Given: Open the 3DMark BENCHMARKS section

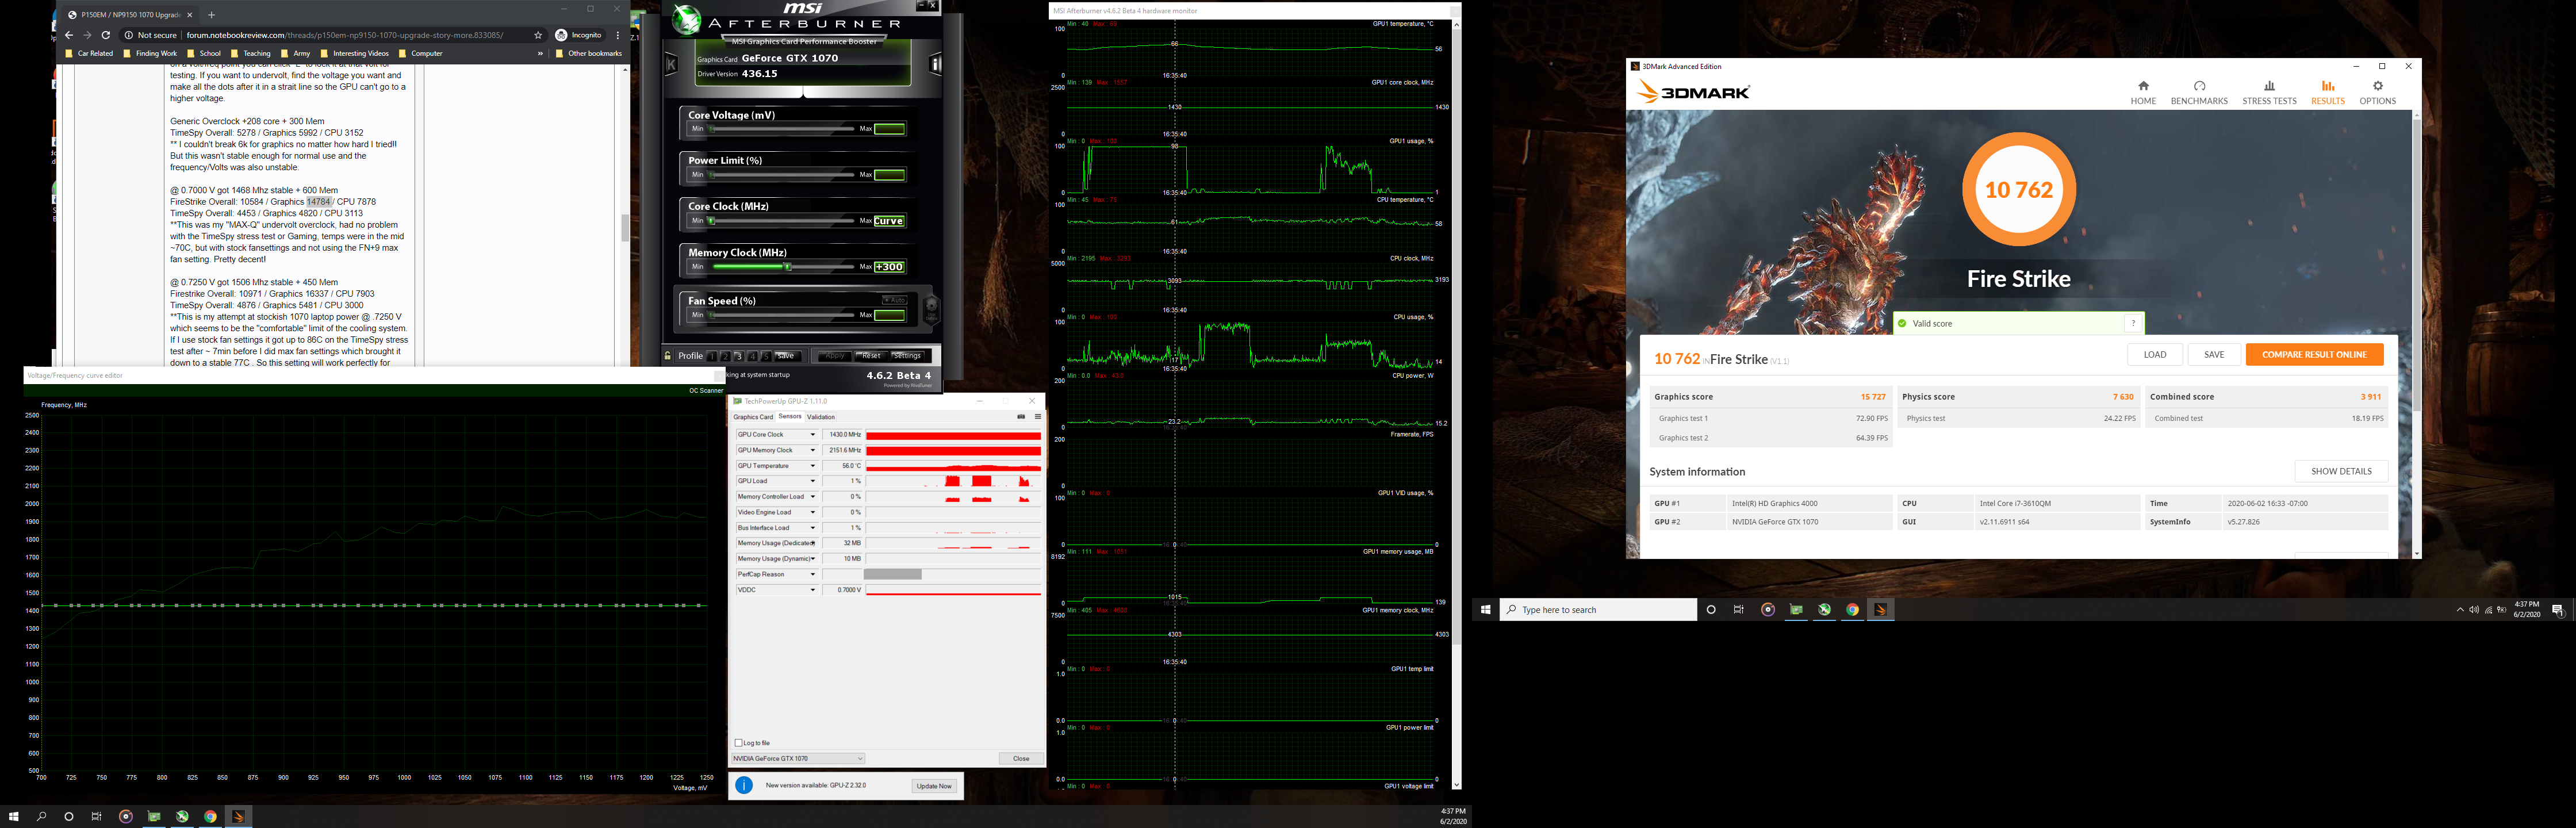Looking at the screenshot, I should pyautogui.click(x=2199, y=92).
